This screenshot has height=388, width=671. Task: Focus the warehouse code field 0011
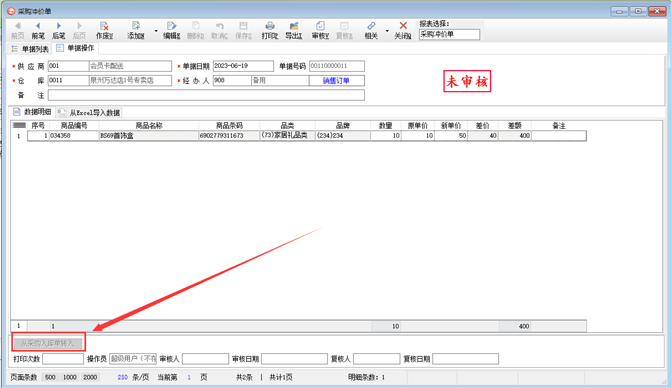68,80
